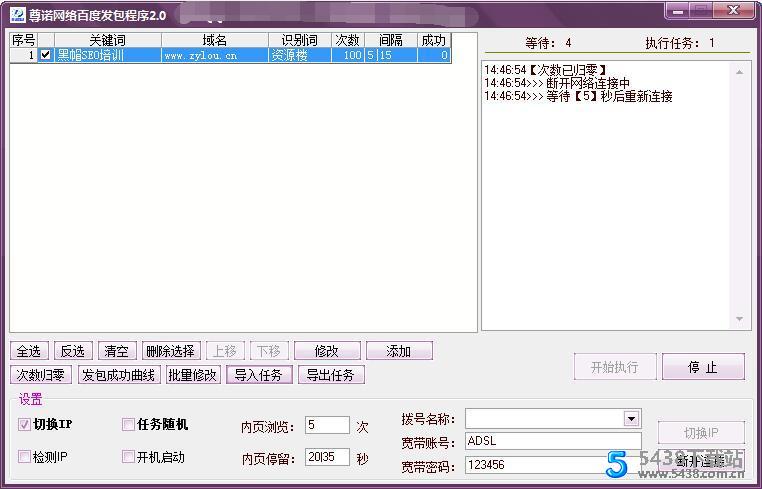Click the 开始执行 button
762x489 pixels.
(615, 367)
